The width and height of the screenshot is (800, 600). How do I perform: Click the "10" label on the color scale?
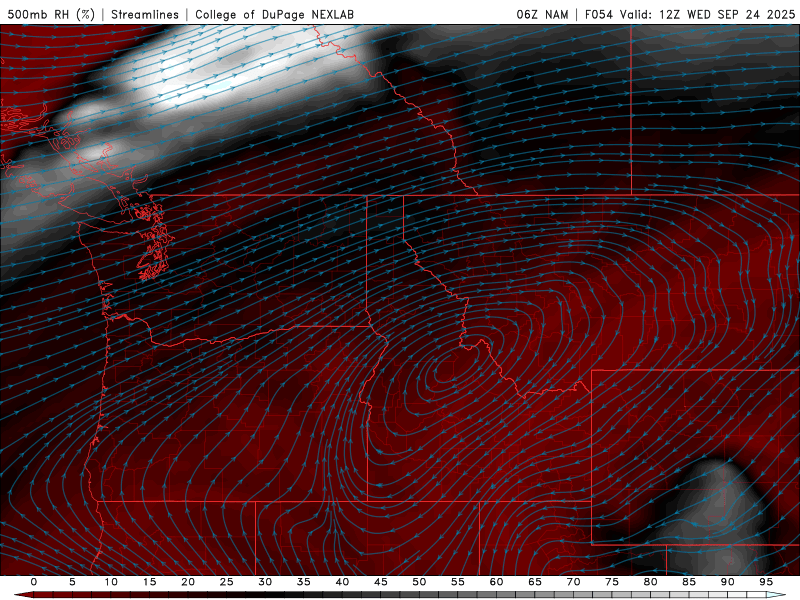coord(111,582)
